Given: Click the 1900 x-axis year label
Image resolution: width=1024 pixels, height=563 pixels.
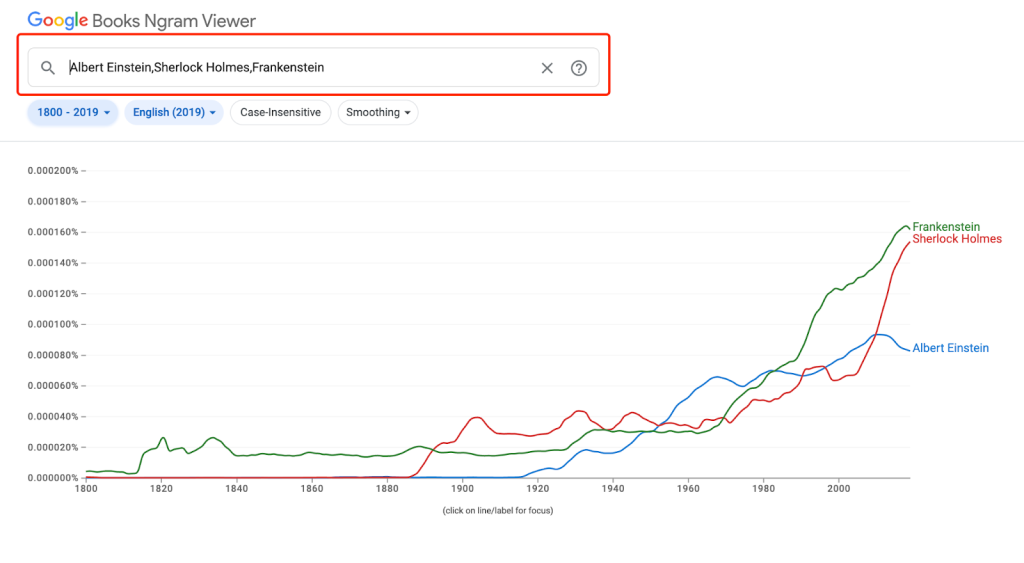Looking at the screenshot, I should coord(462,489).
